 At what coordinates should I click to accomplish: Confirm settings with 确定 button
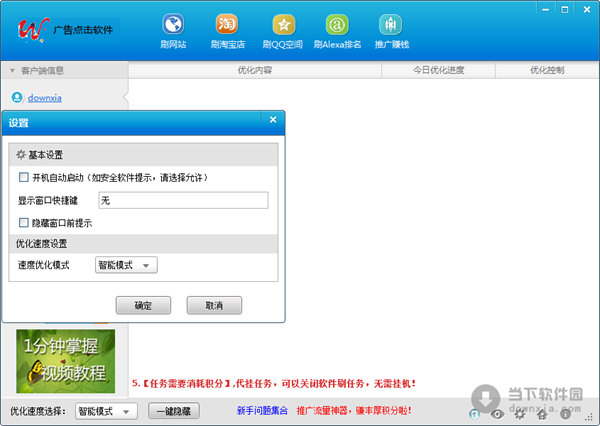coord(143,304)
